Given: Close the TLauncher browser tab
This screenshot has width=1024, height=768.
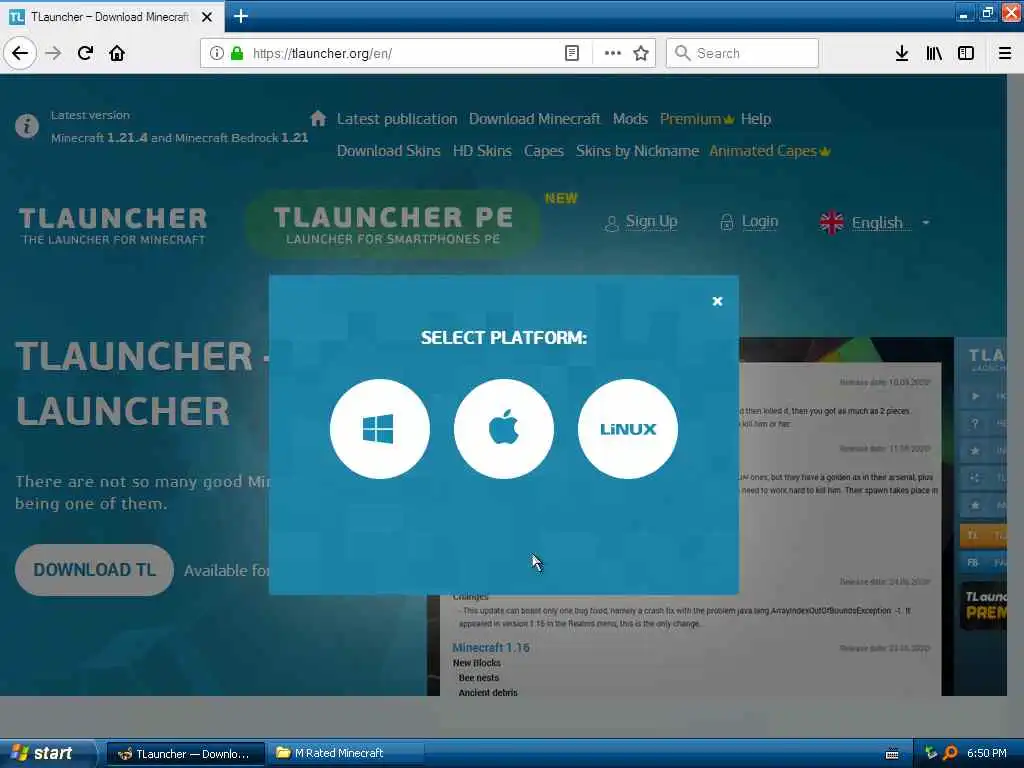Looking at the screenshot, I should 207,17.
